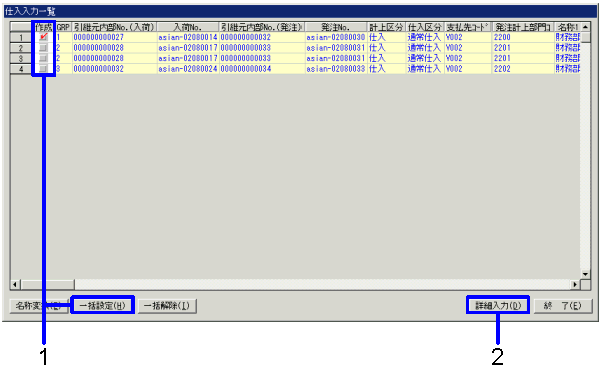Select V002 cell in row 1
Image resolution: width=601 pixels, height=374 pixels.
468,37
